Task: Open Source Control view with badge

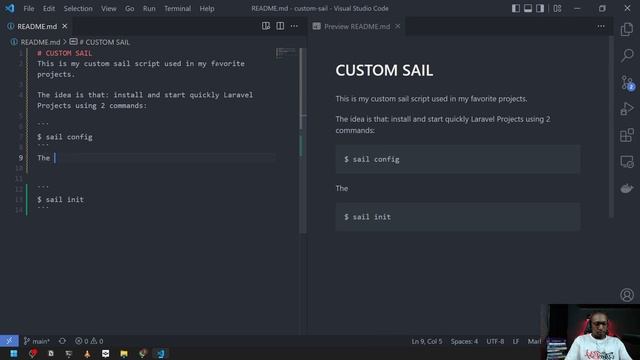Action: point(627,82)
